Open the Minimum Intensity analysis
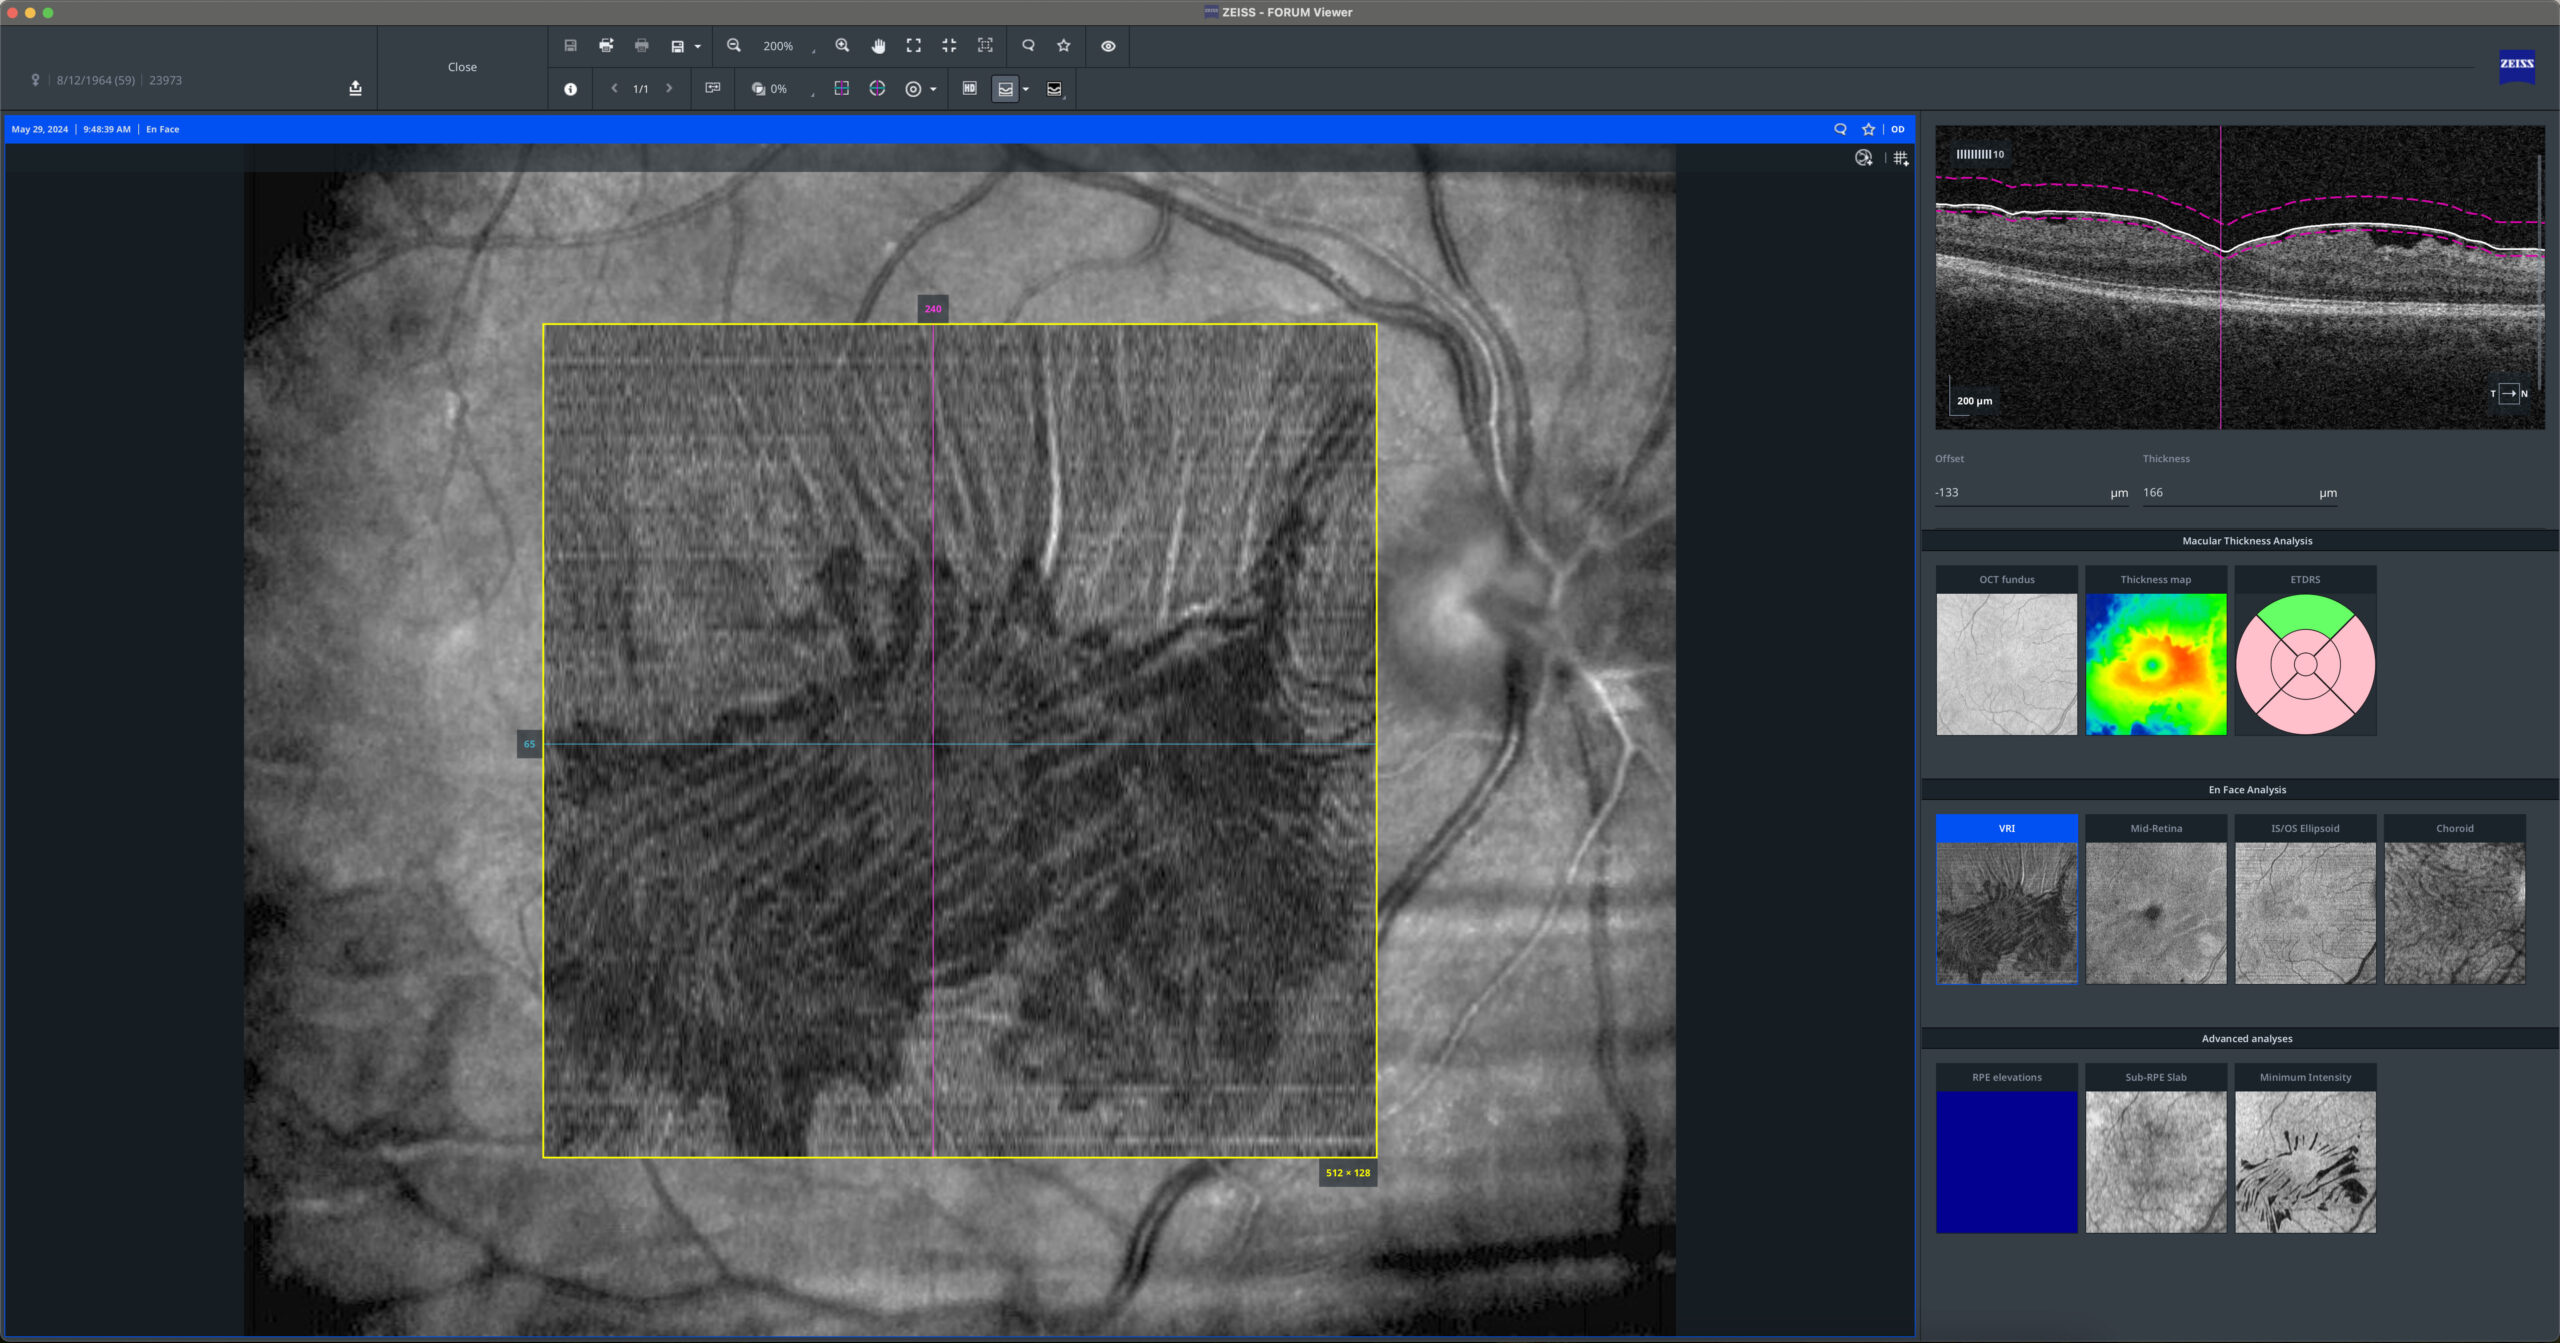The height and width of the screenshot is (1343, 2560). 2305,1149
